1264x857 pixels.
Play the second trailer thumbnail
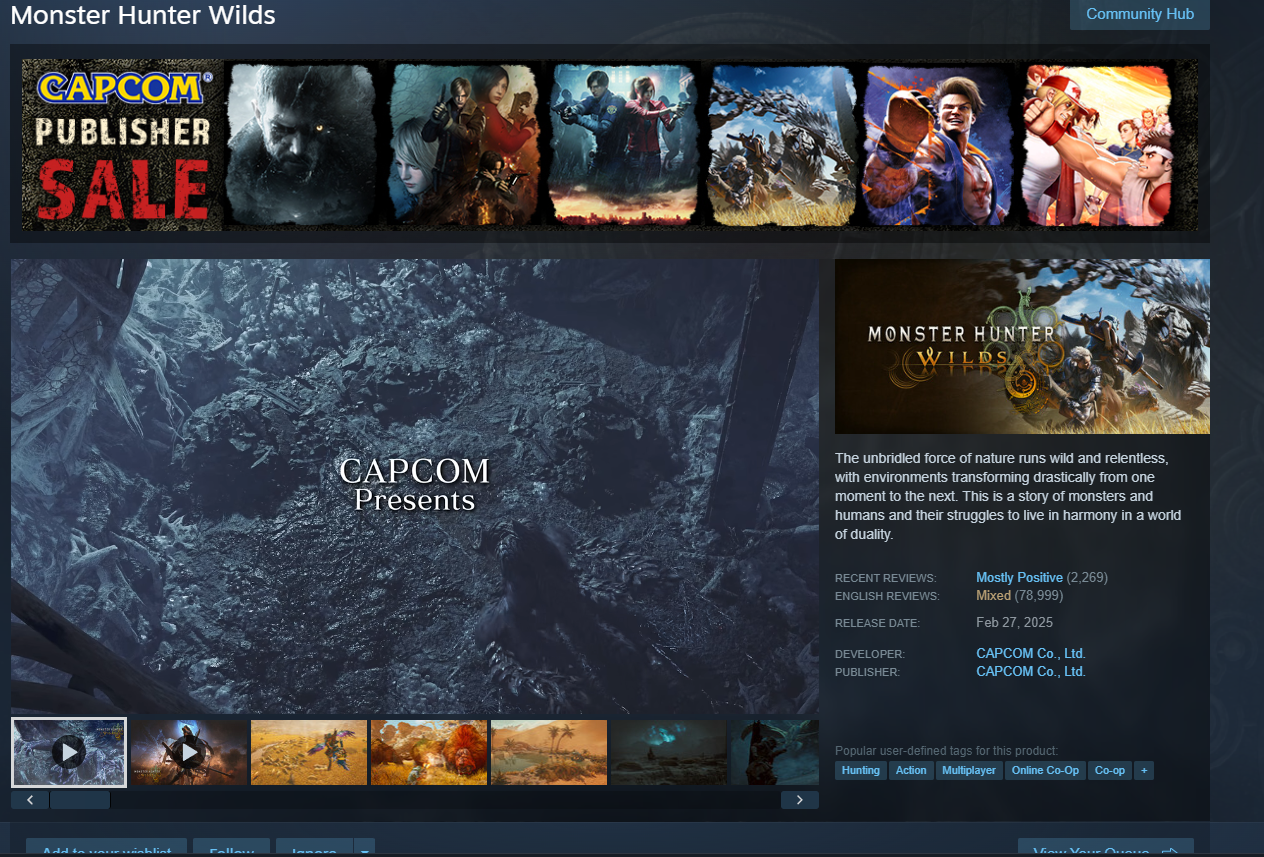click(189, 752)
